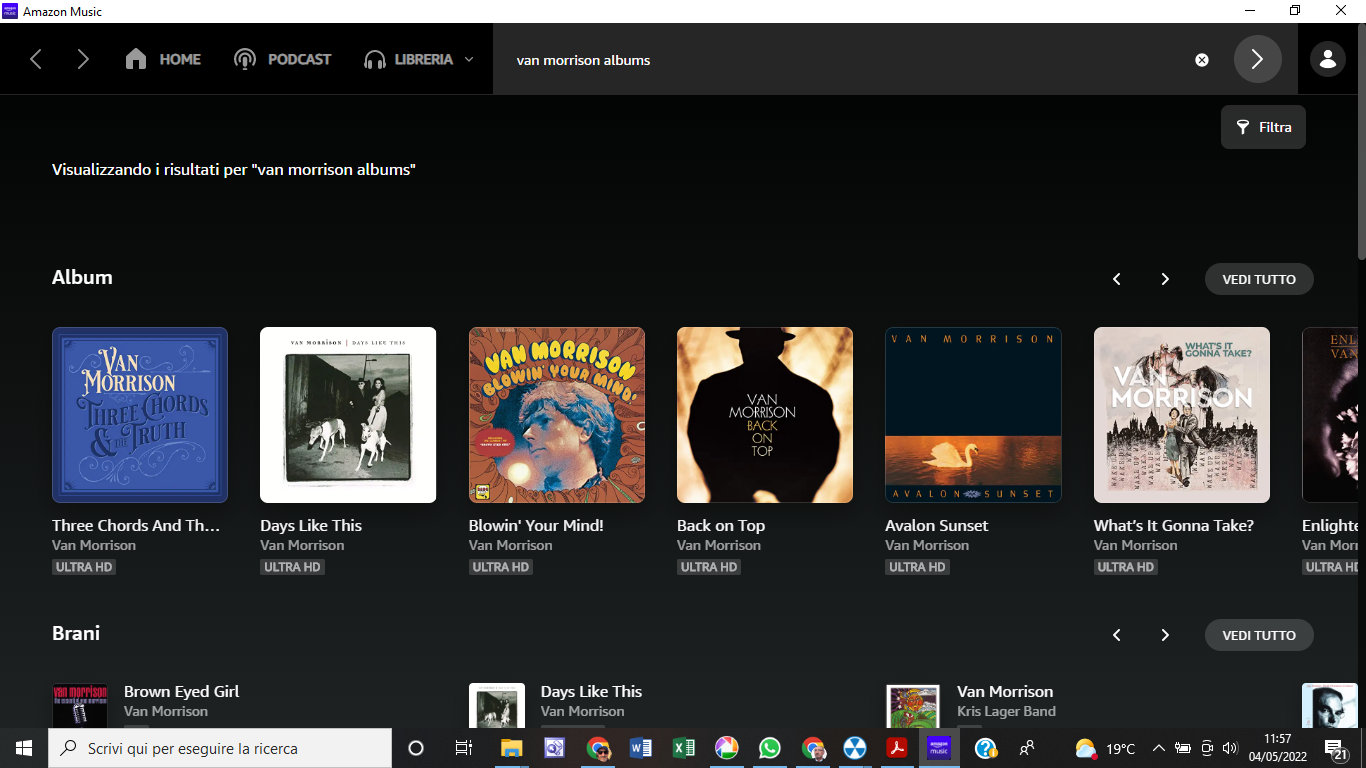Open the user profile account icon
Viewport: 1366px width, 768px height.
coord(1328,59)
